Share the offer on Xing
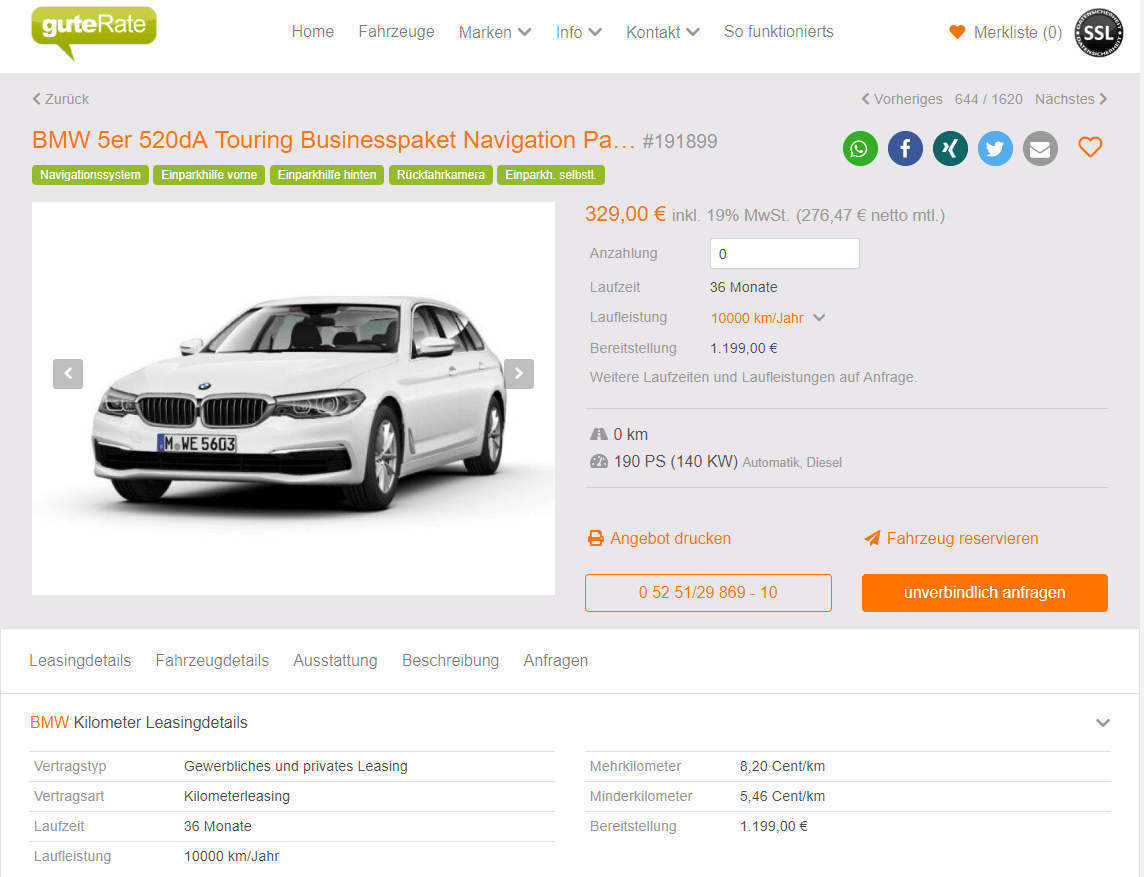The image size is (1144, 877). pos(950,149)
